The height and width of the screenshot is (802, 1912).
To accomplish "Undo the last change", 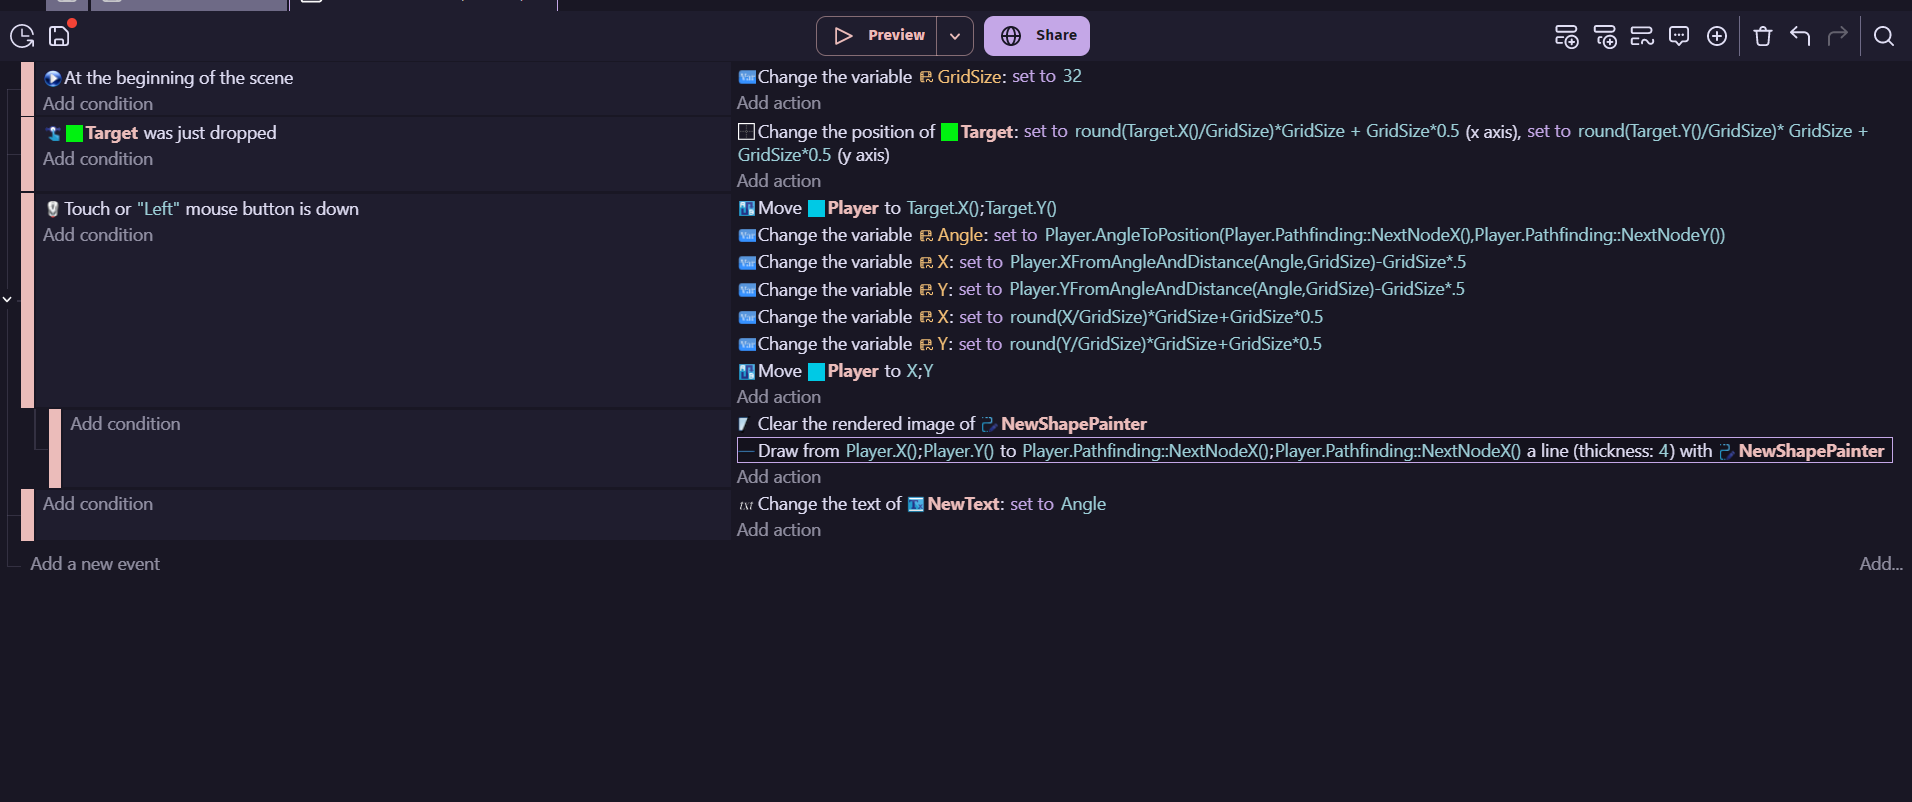I will 1800,37.
